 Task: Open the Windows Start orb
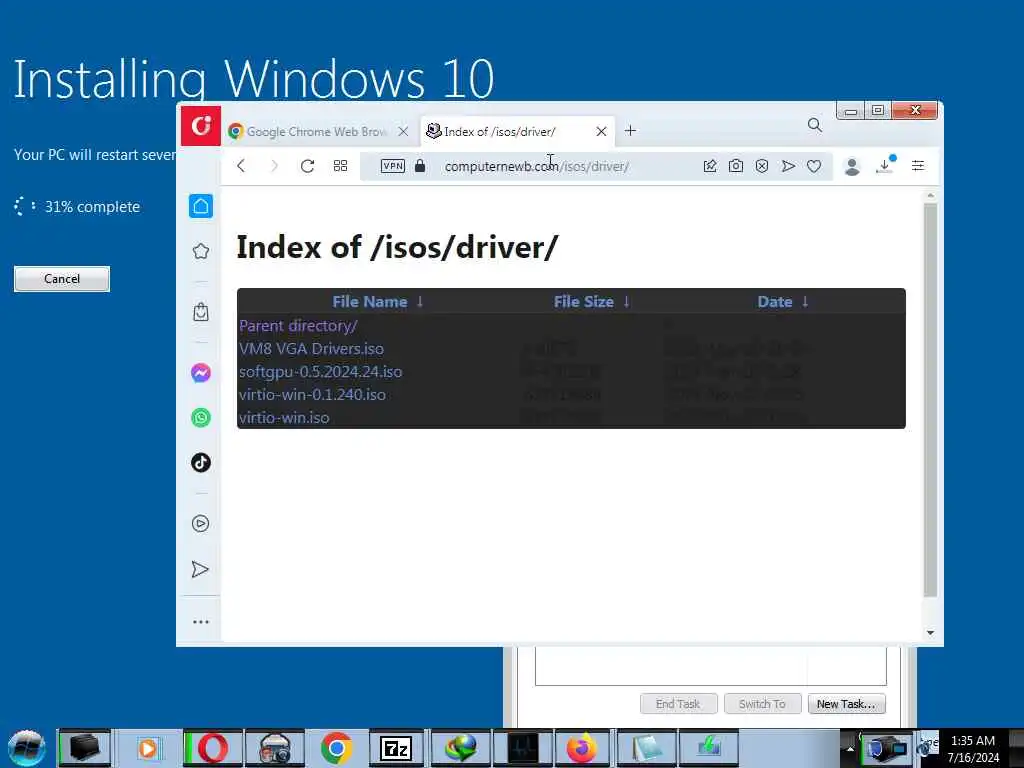[x=26, y=748]
